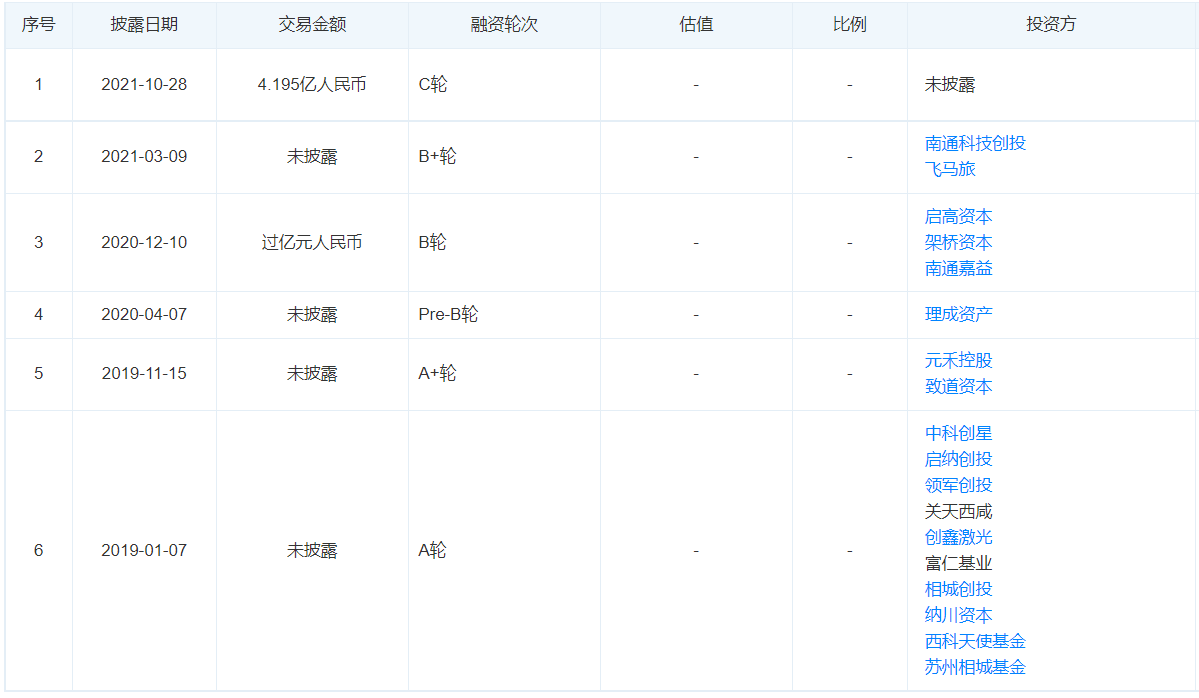Click the 序号 column header
The image size is (1199, 698).
point(38,24)
